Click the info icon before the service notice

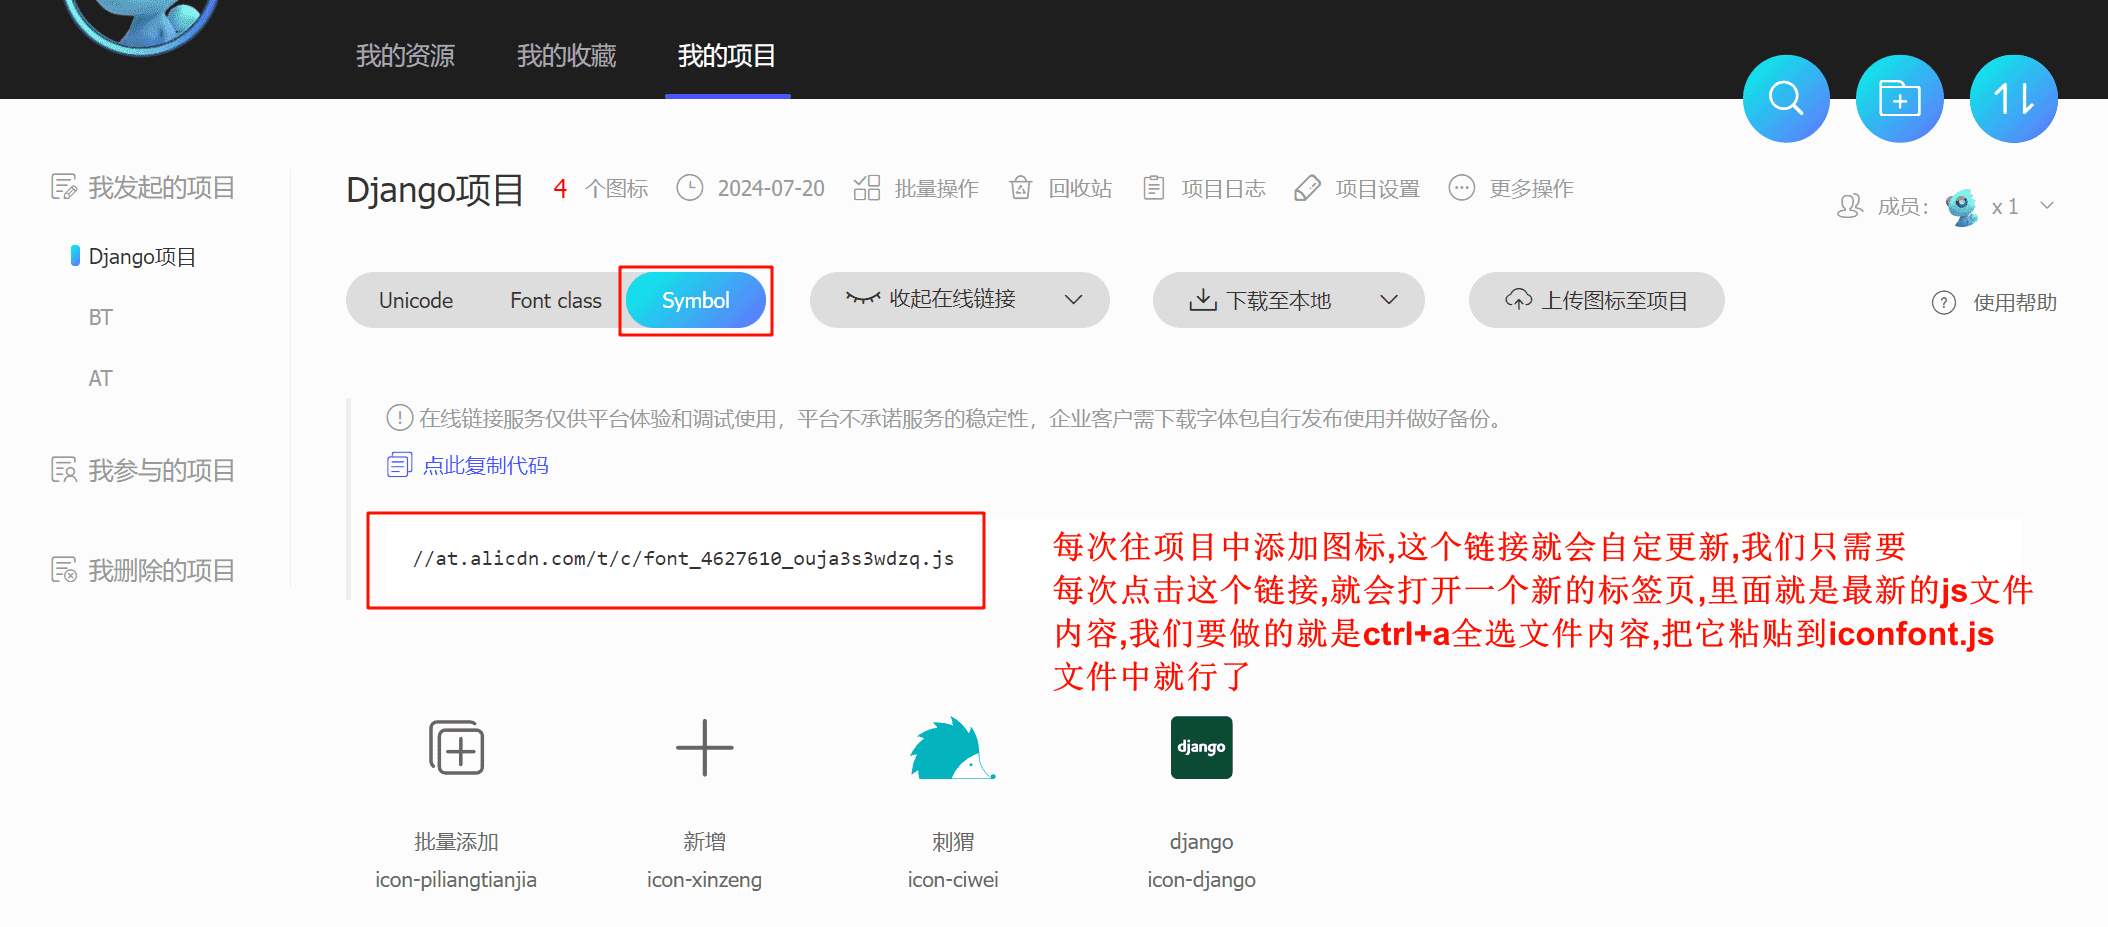tap(399, 418)
